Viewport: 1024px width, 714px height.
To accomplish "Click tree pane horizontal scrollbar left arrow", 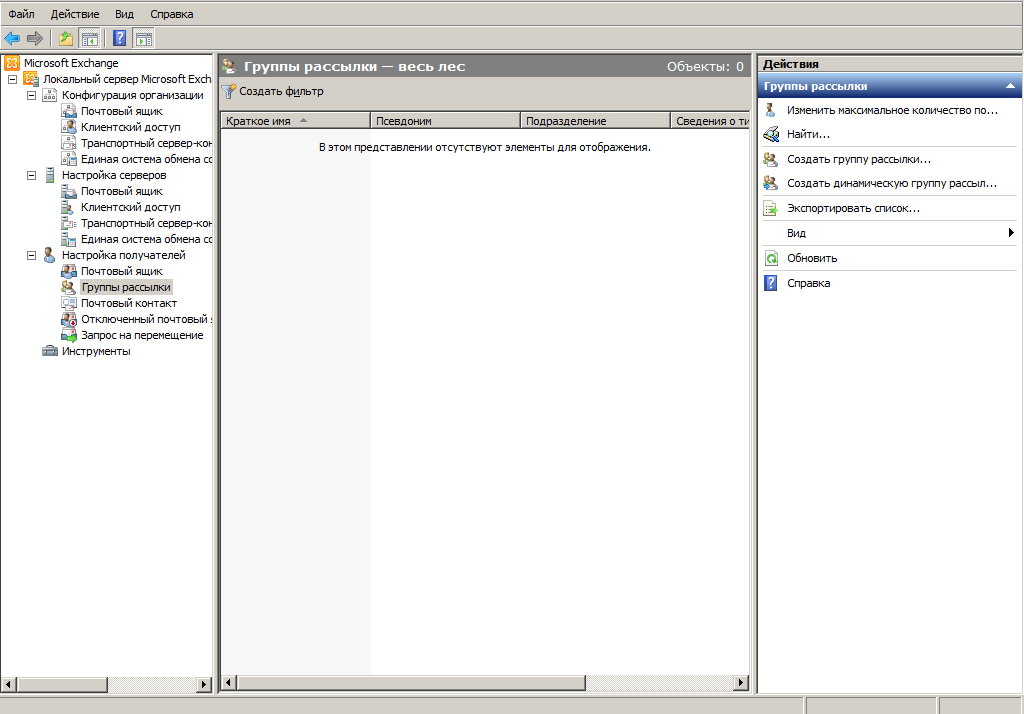I will tap(8, 685).
